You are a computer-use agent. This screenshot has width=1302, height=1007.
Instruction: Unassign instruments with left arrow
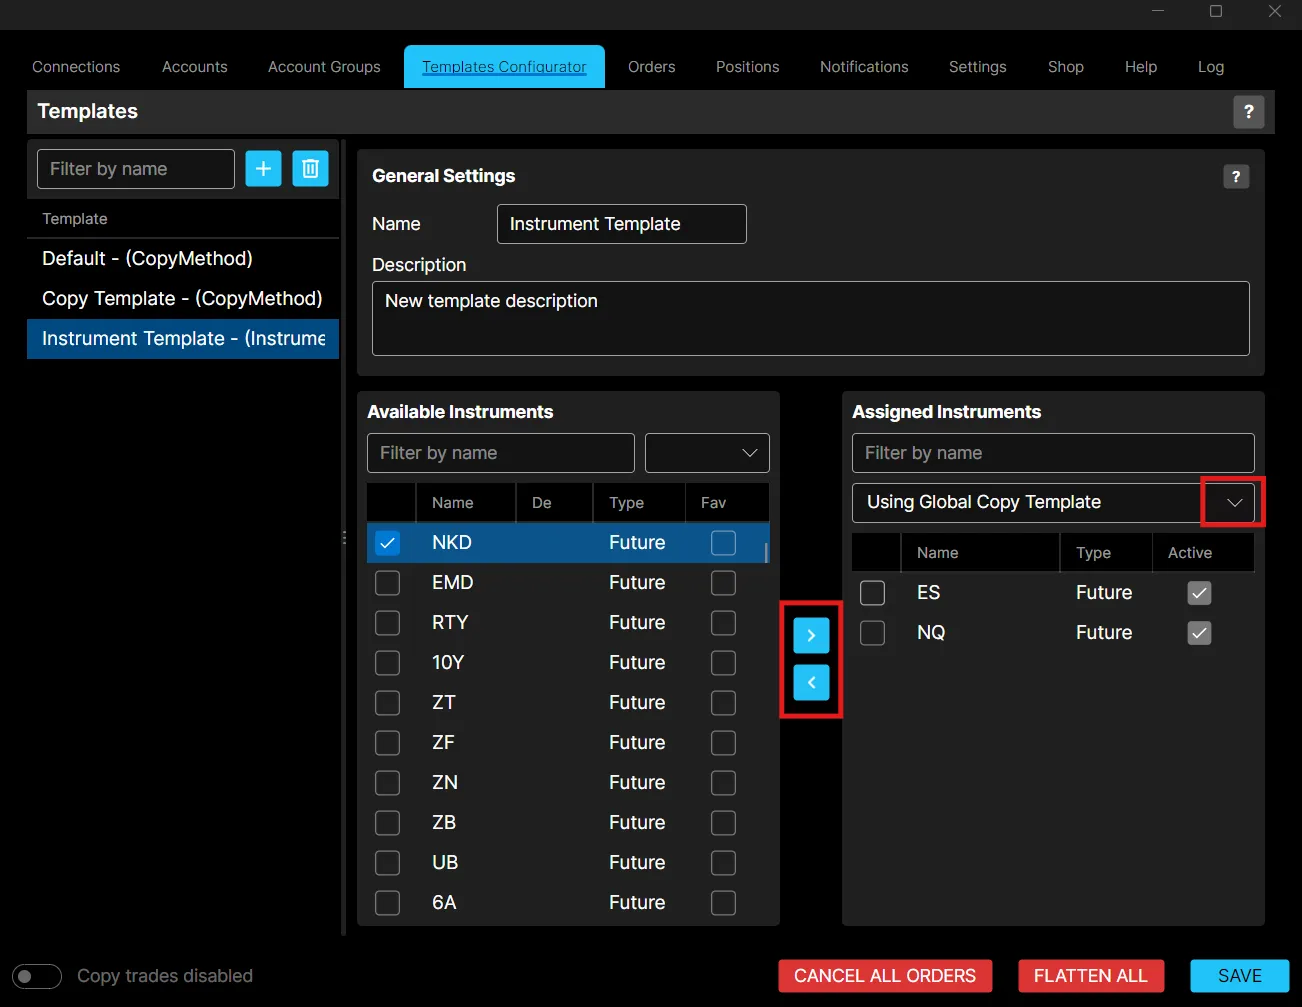811,682
